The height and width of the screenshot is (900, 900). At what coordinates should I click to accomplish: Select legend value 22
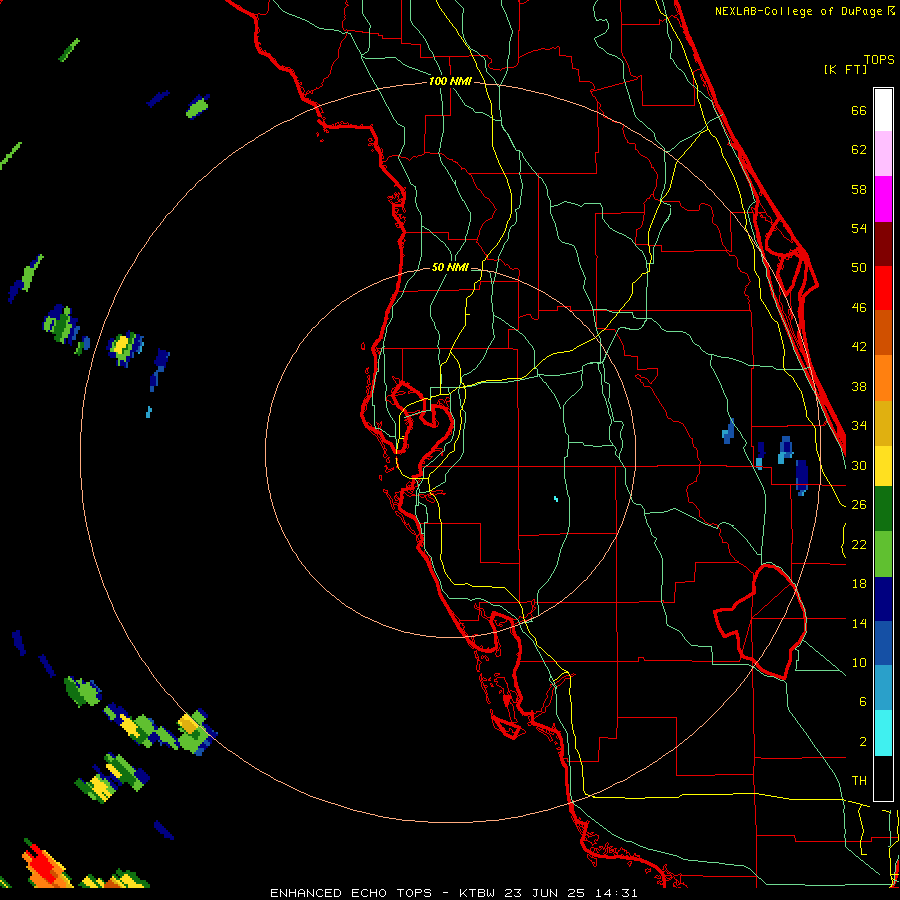click(859, 544)
